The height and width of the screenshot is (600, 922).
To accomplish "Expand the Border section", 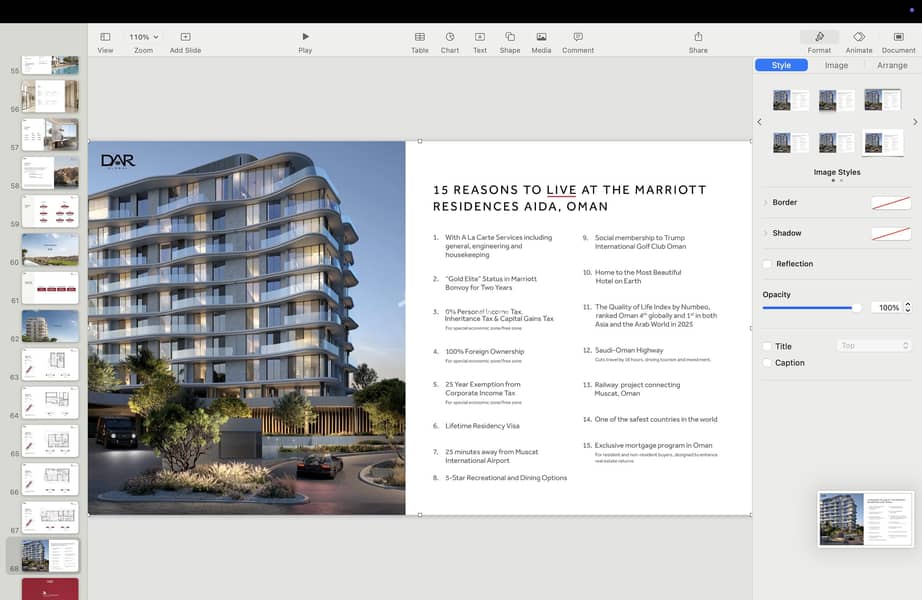I will (765, 202).
